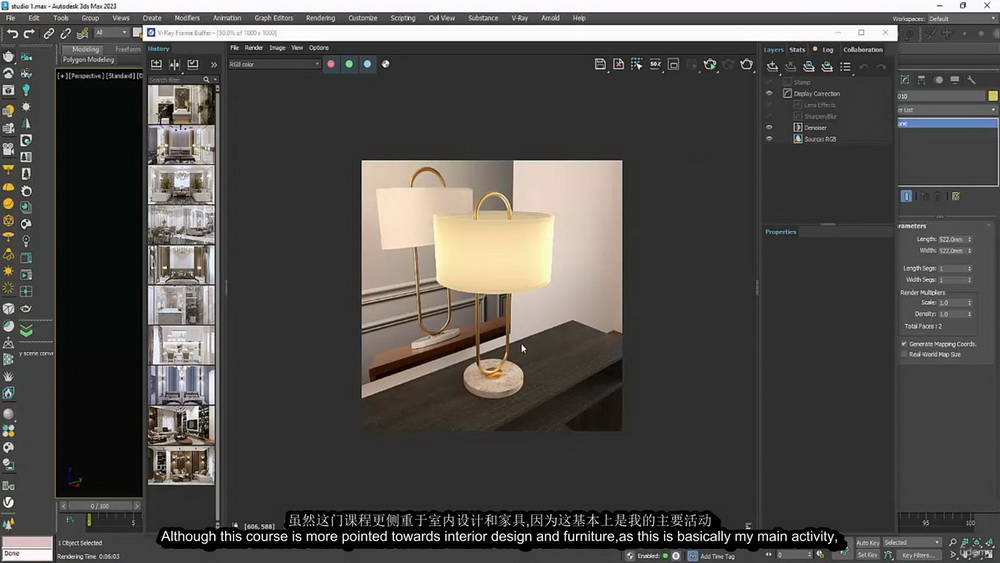
Task: Open the Rendering menu
Action: coord(320,18)
